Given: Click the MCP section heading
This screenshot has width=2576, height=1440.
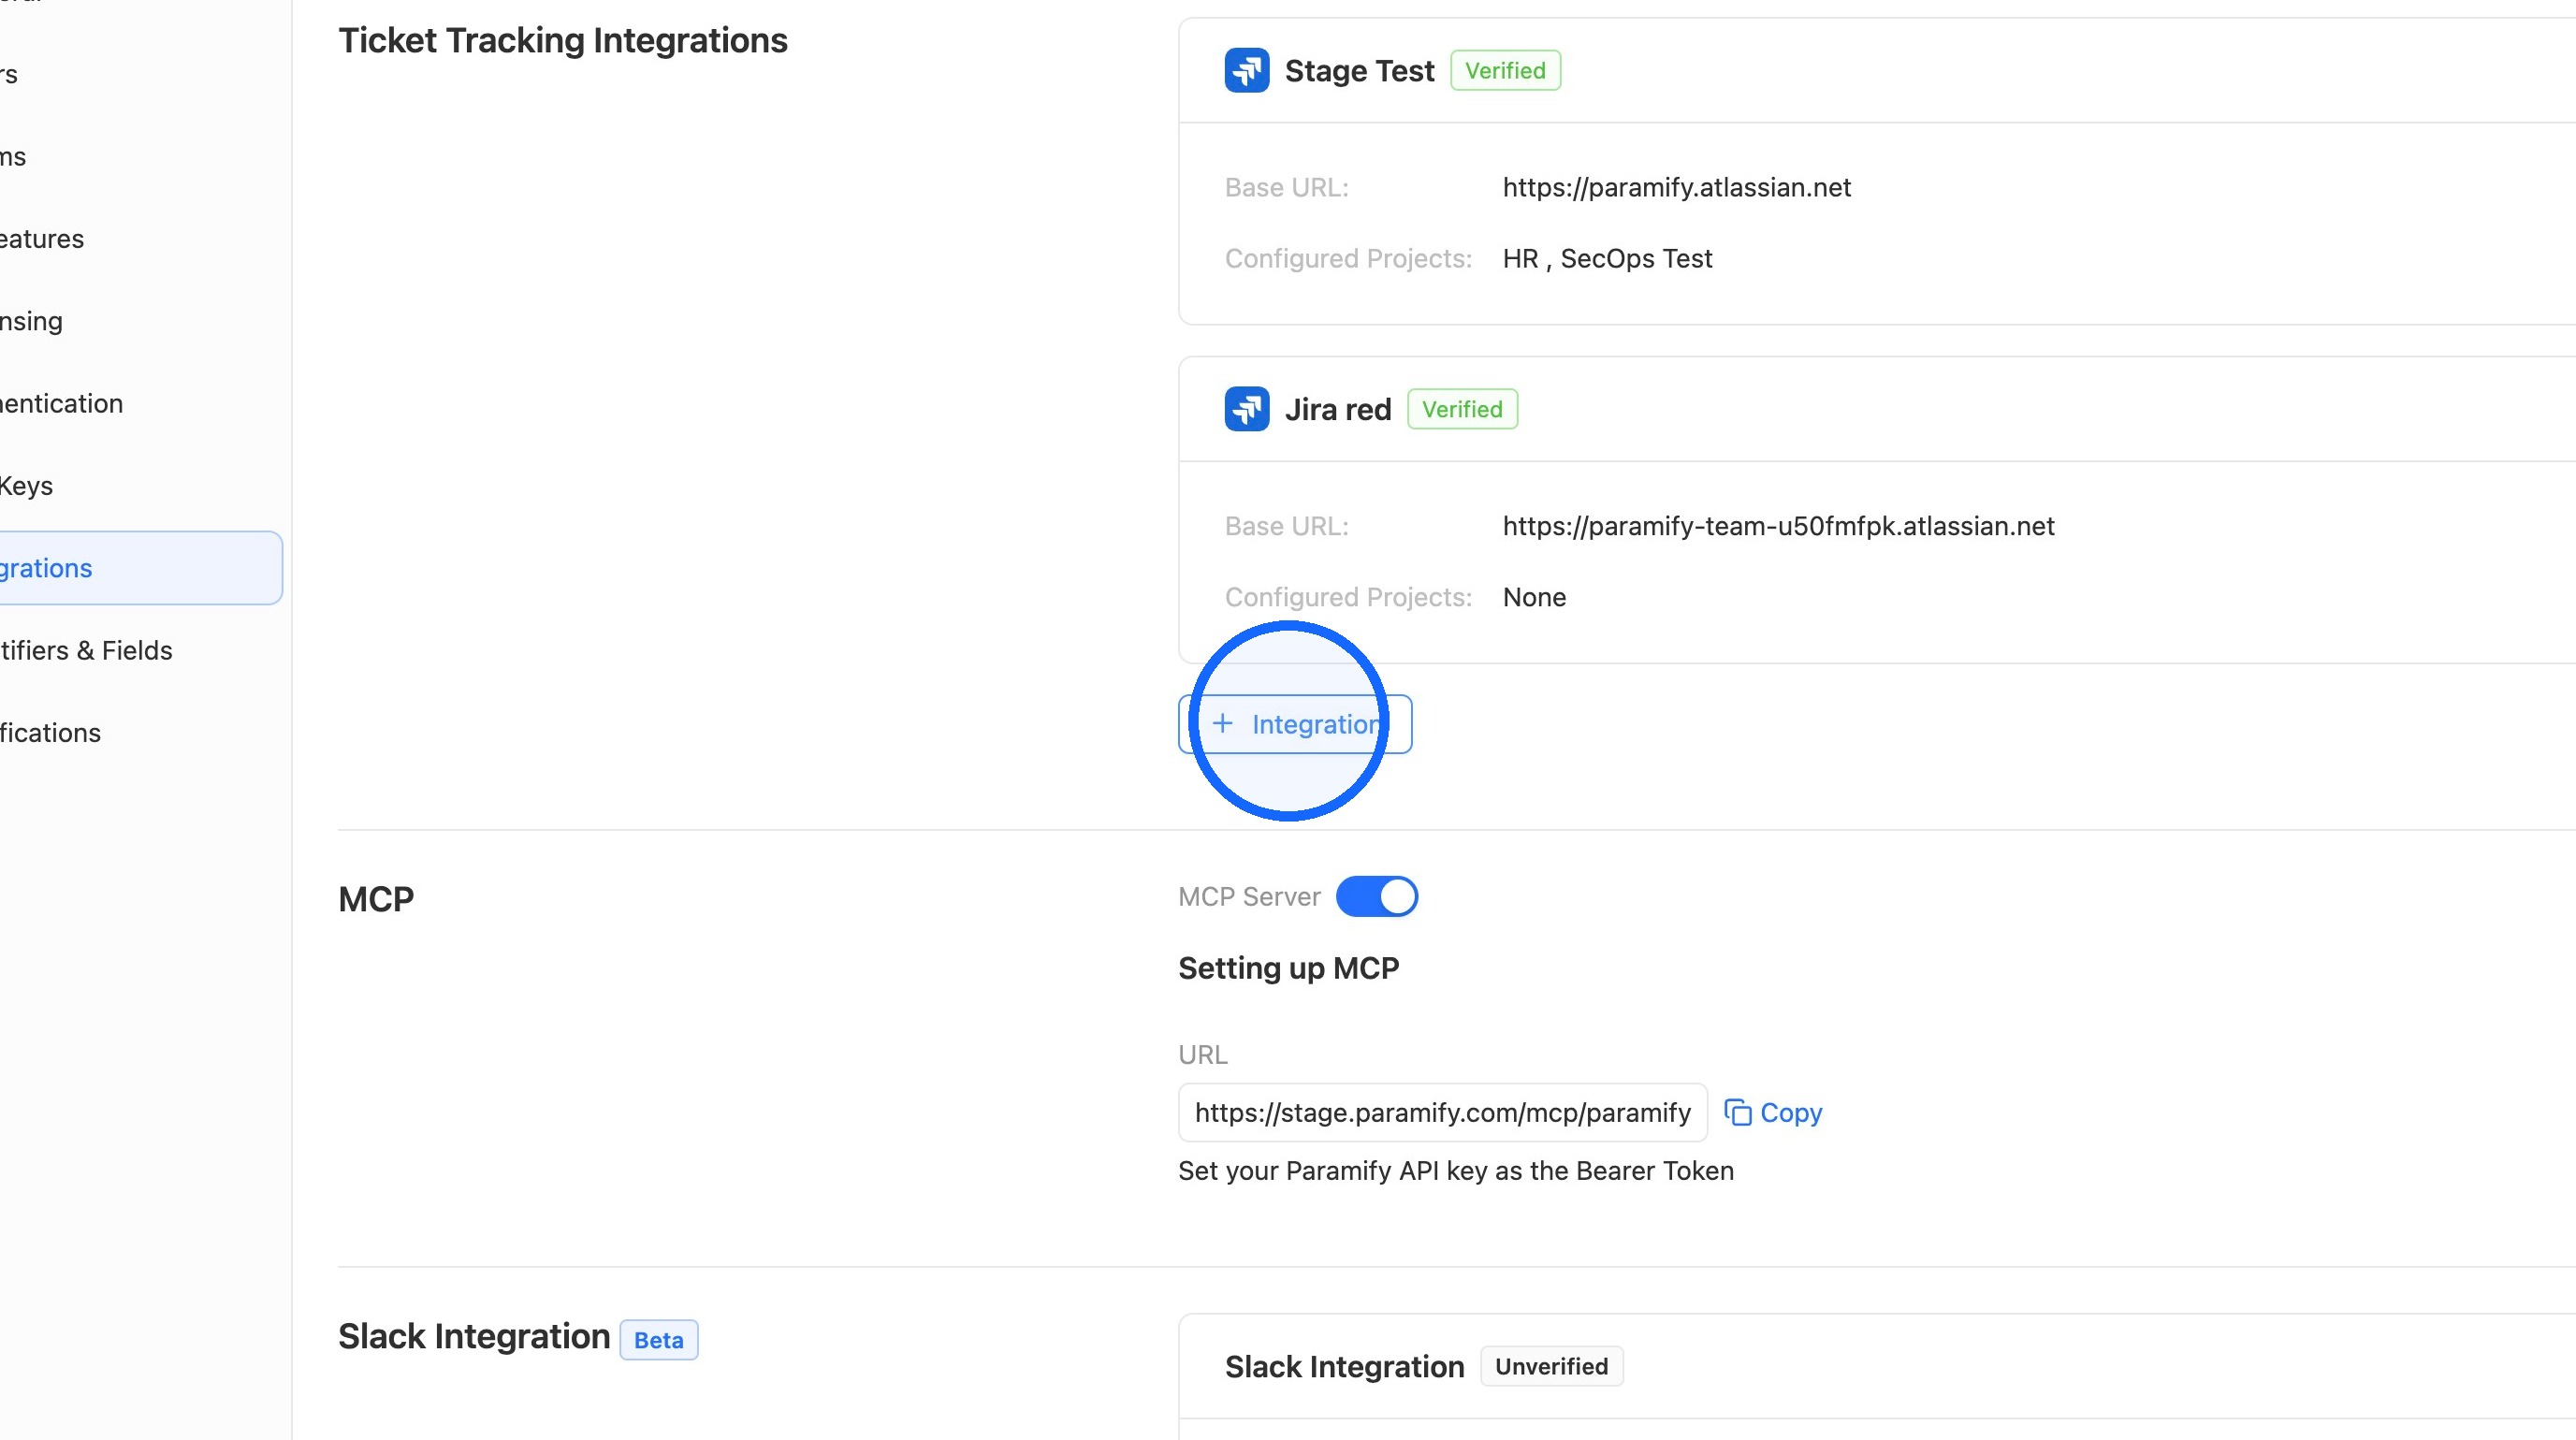Looking at the screenshot, I should [x=376, y=899].
